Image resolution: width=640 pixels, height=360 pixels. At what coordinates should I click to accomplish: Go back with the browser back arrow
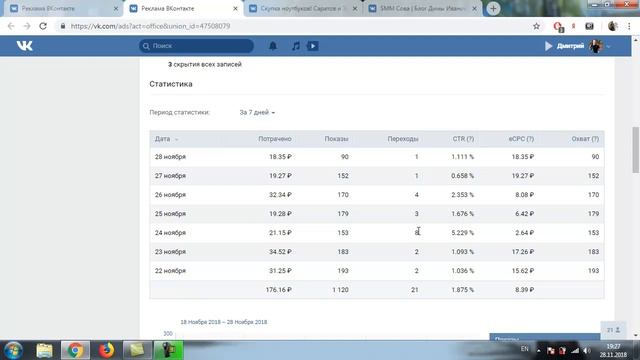pyautogui.click(x=11, y=26)
